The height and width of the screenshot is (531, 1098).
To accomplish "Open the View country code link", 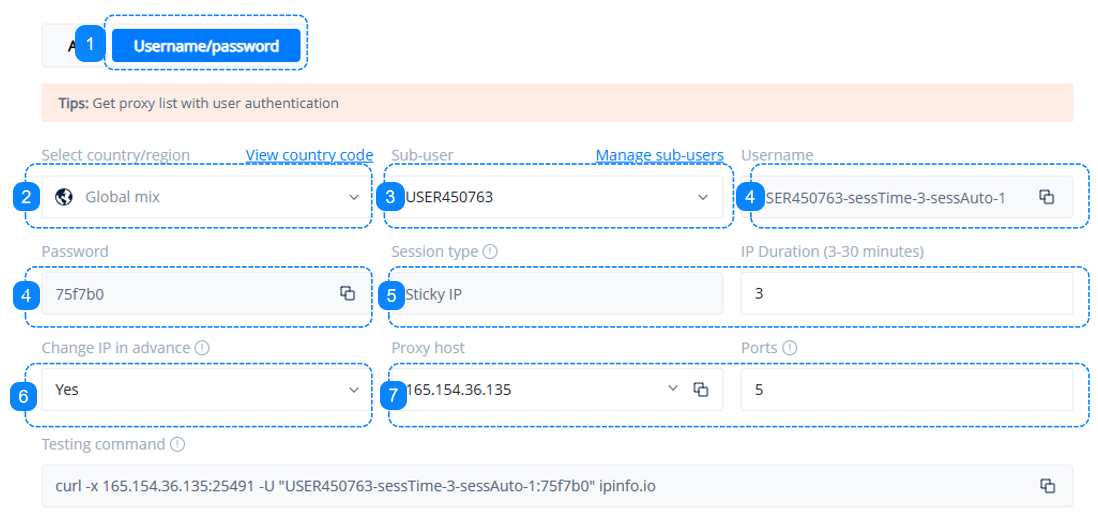I will pos(309,155).
